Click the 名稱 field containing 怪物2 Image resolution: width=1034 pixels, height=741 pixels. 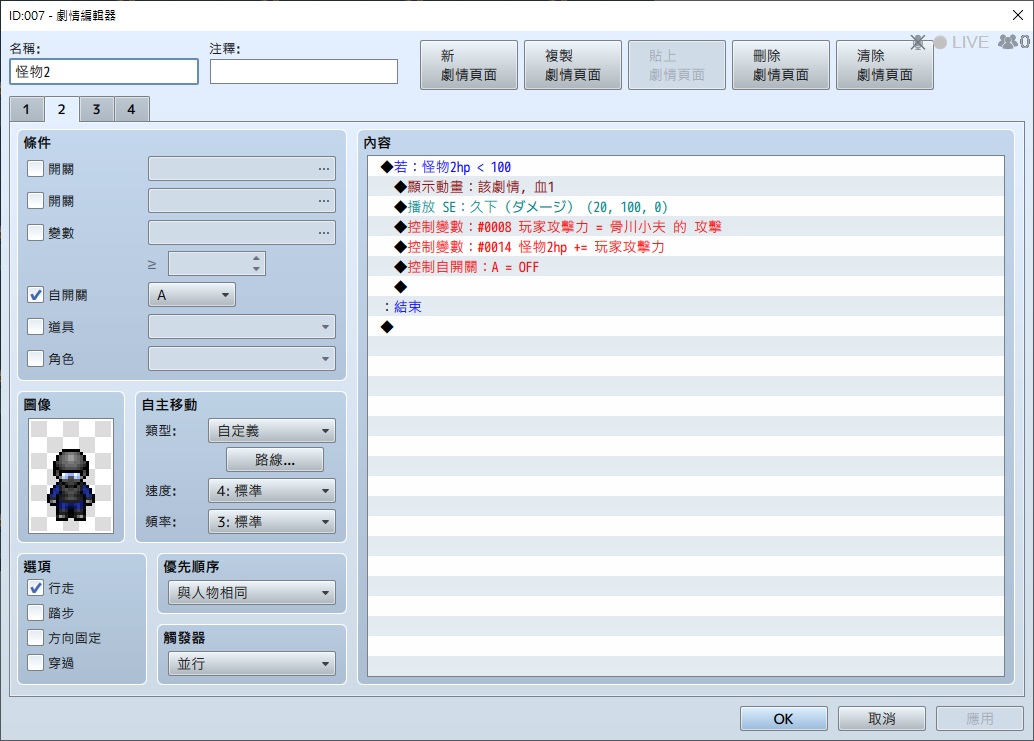tap(104, 71)
